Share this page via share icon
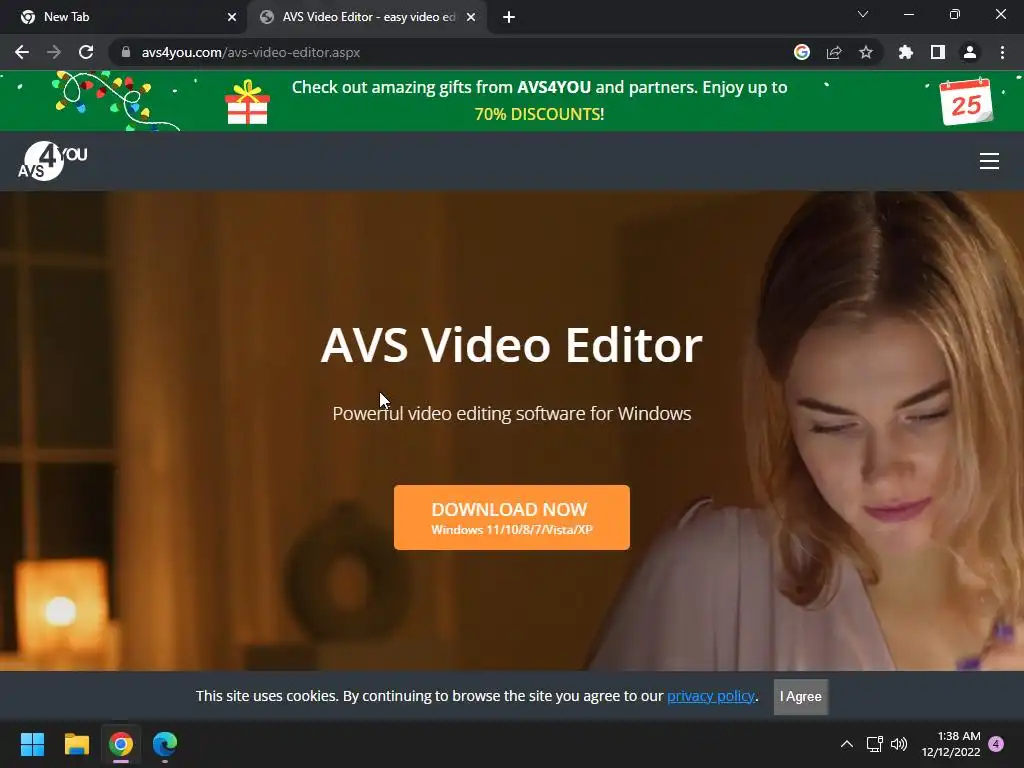 pos(834,52)
